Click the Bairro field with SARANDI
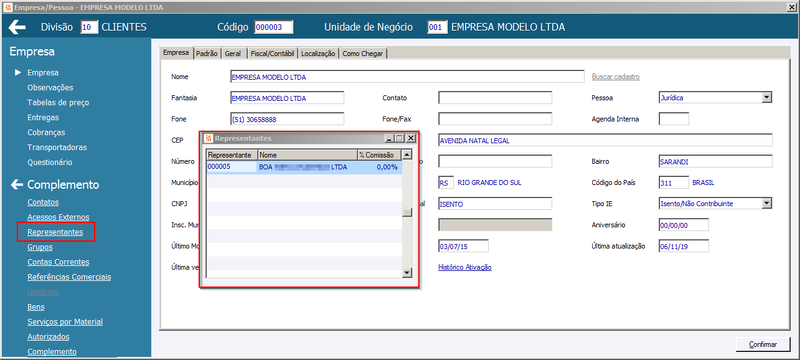The height and width of the screenshot is (360, 800). 716,161
